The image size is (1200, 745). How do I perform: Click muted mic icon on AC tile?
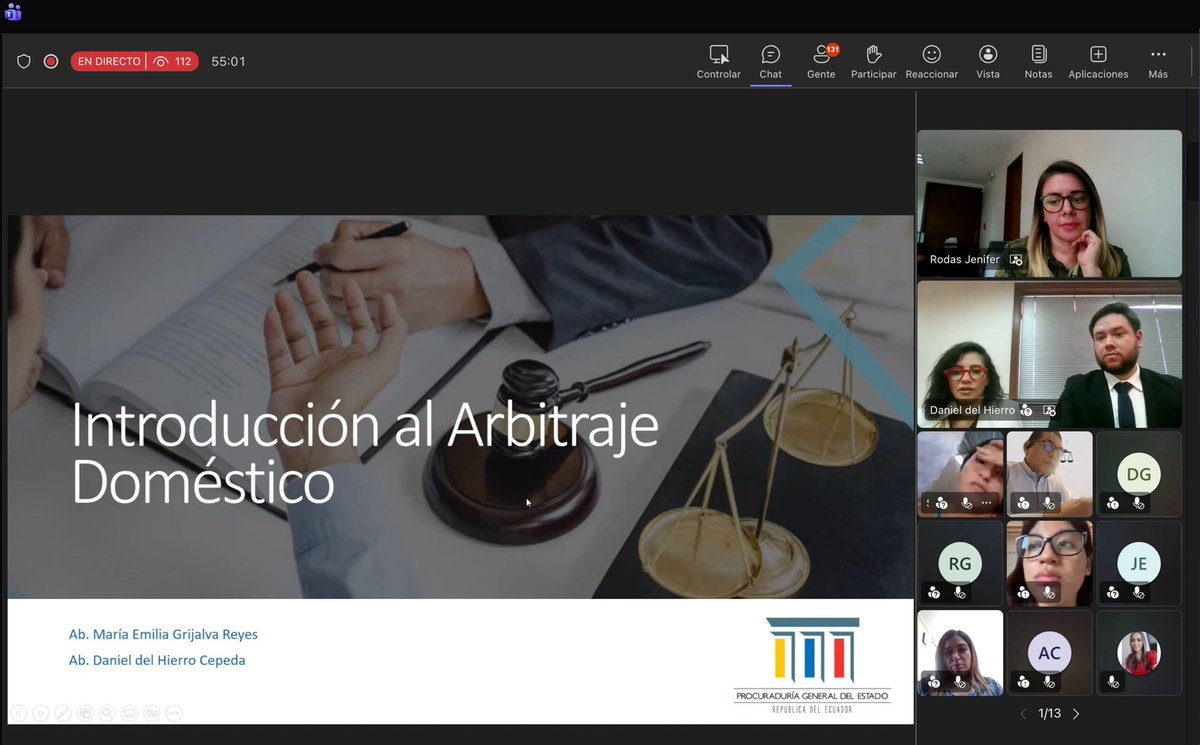(x=1049, y=682)
